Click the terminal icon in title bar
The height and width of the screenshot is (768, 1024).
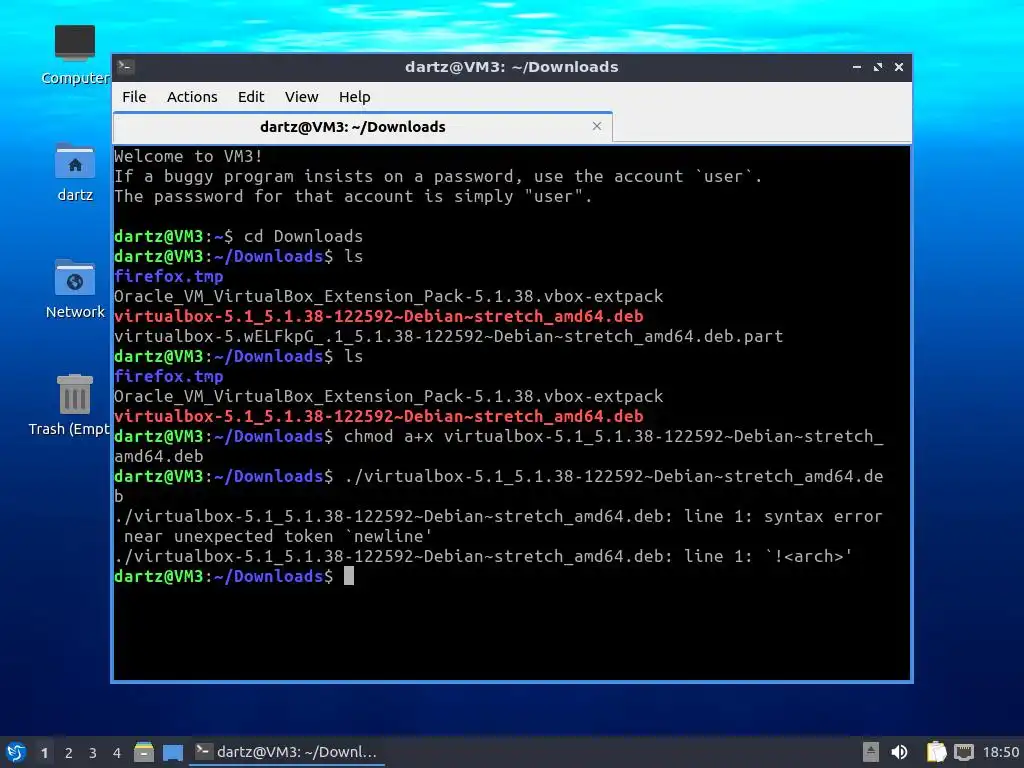tap(126, 67)
